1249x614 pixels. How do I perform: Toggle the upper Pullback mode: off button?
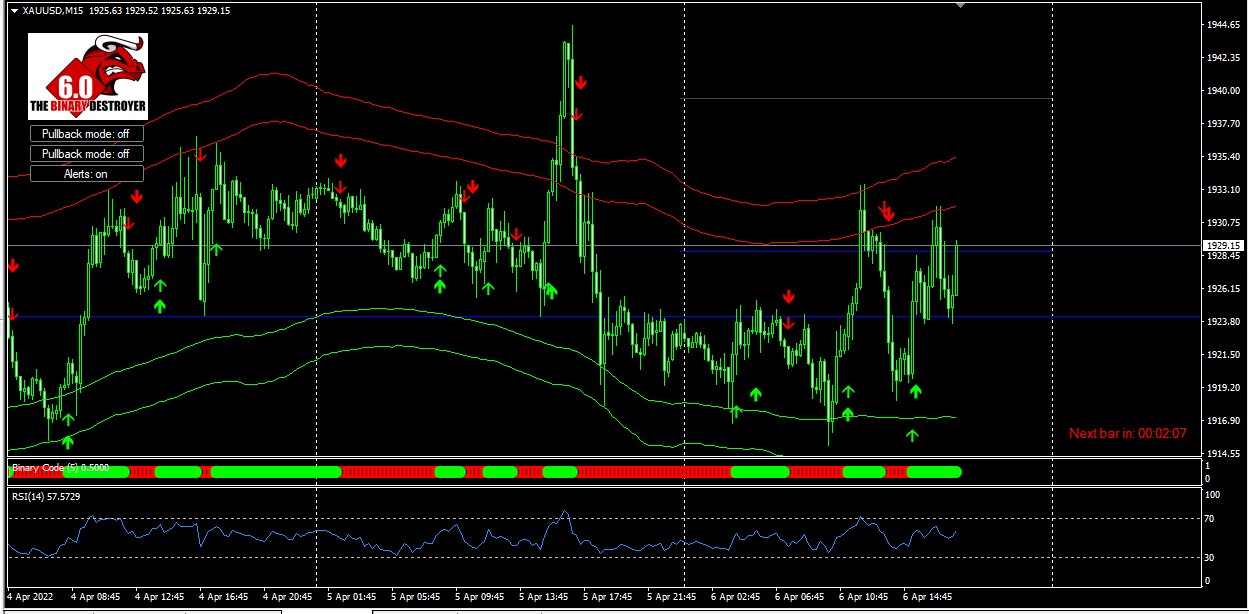[86, 133]
